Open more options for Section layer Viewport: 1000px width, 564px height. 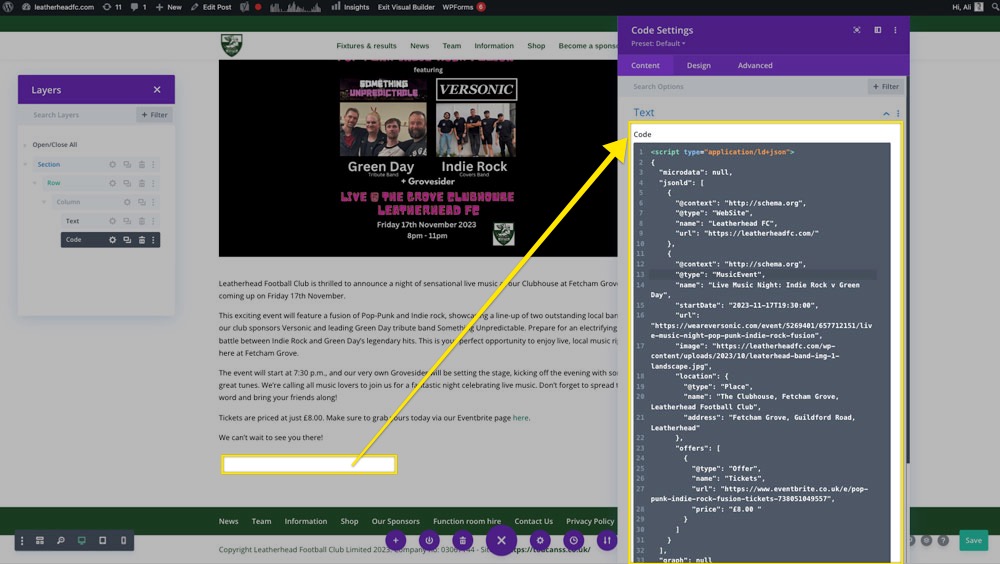[x=153, y=165]
